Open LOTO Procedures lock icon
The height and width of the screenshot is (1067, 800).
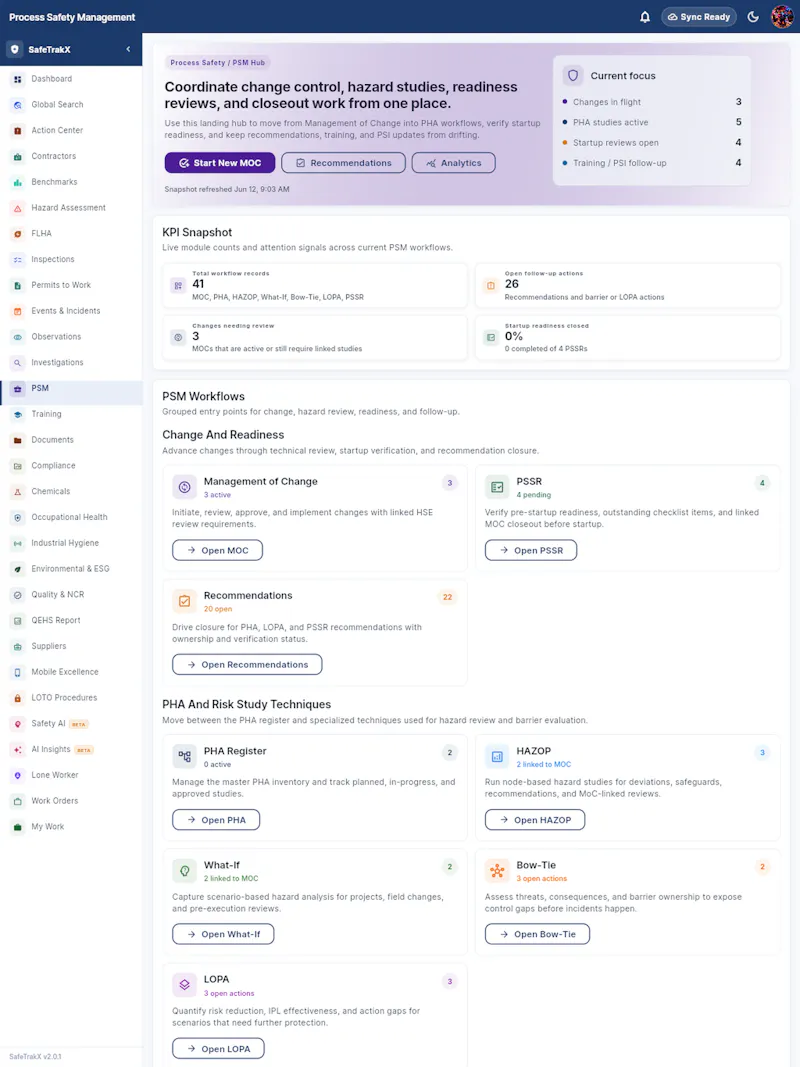18,698
